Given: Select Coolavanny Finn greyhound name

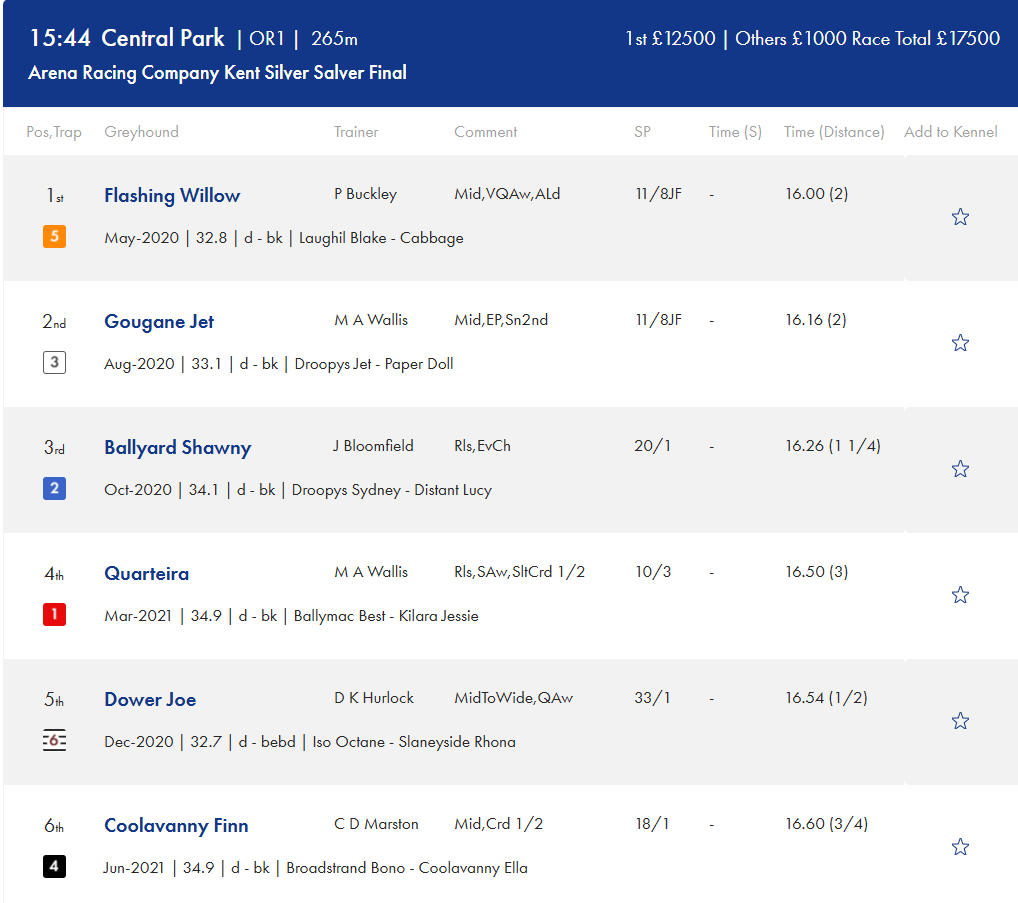Looking at the screenshot, I should coord(176,825).
